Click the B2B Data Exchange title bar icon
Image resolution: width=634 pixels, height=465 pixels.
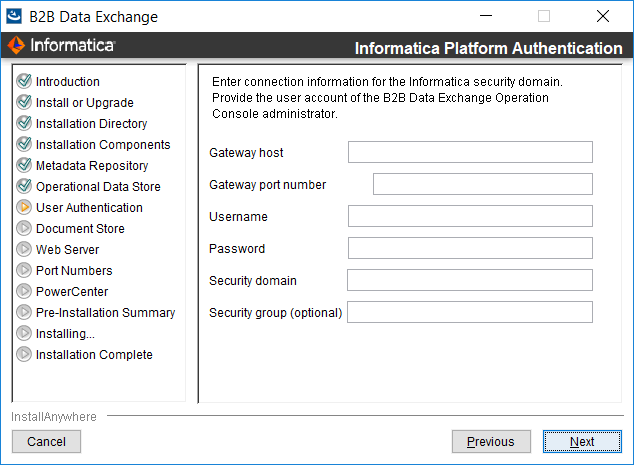(x=15, y=16)
